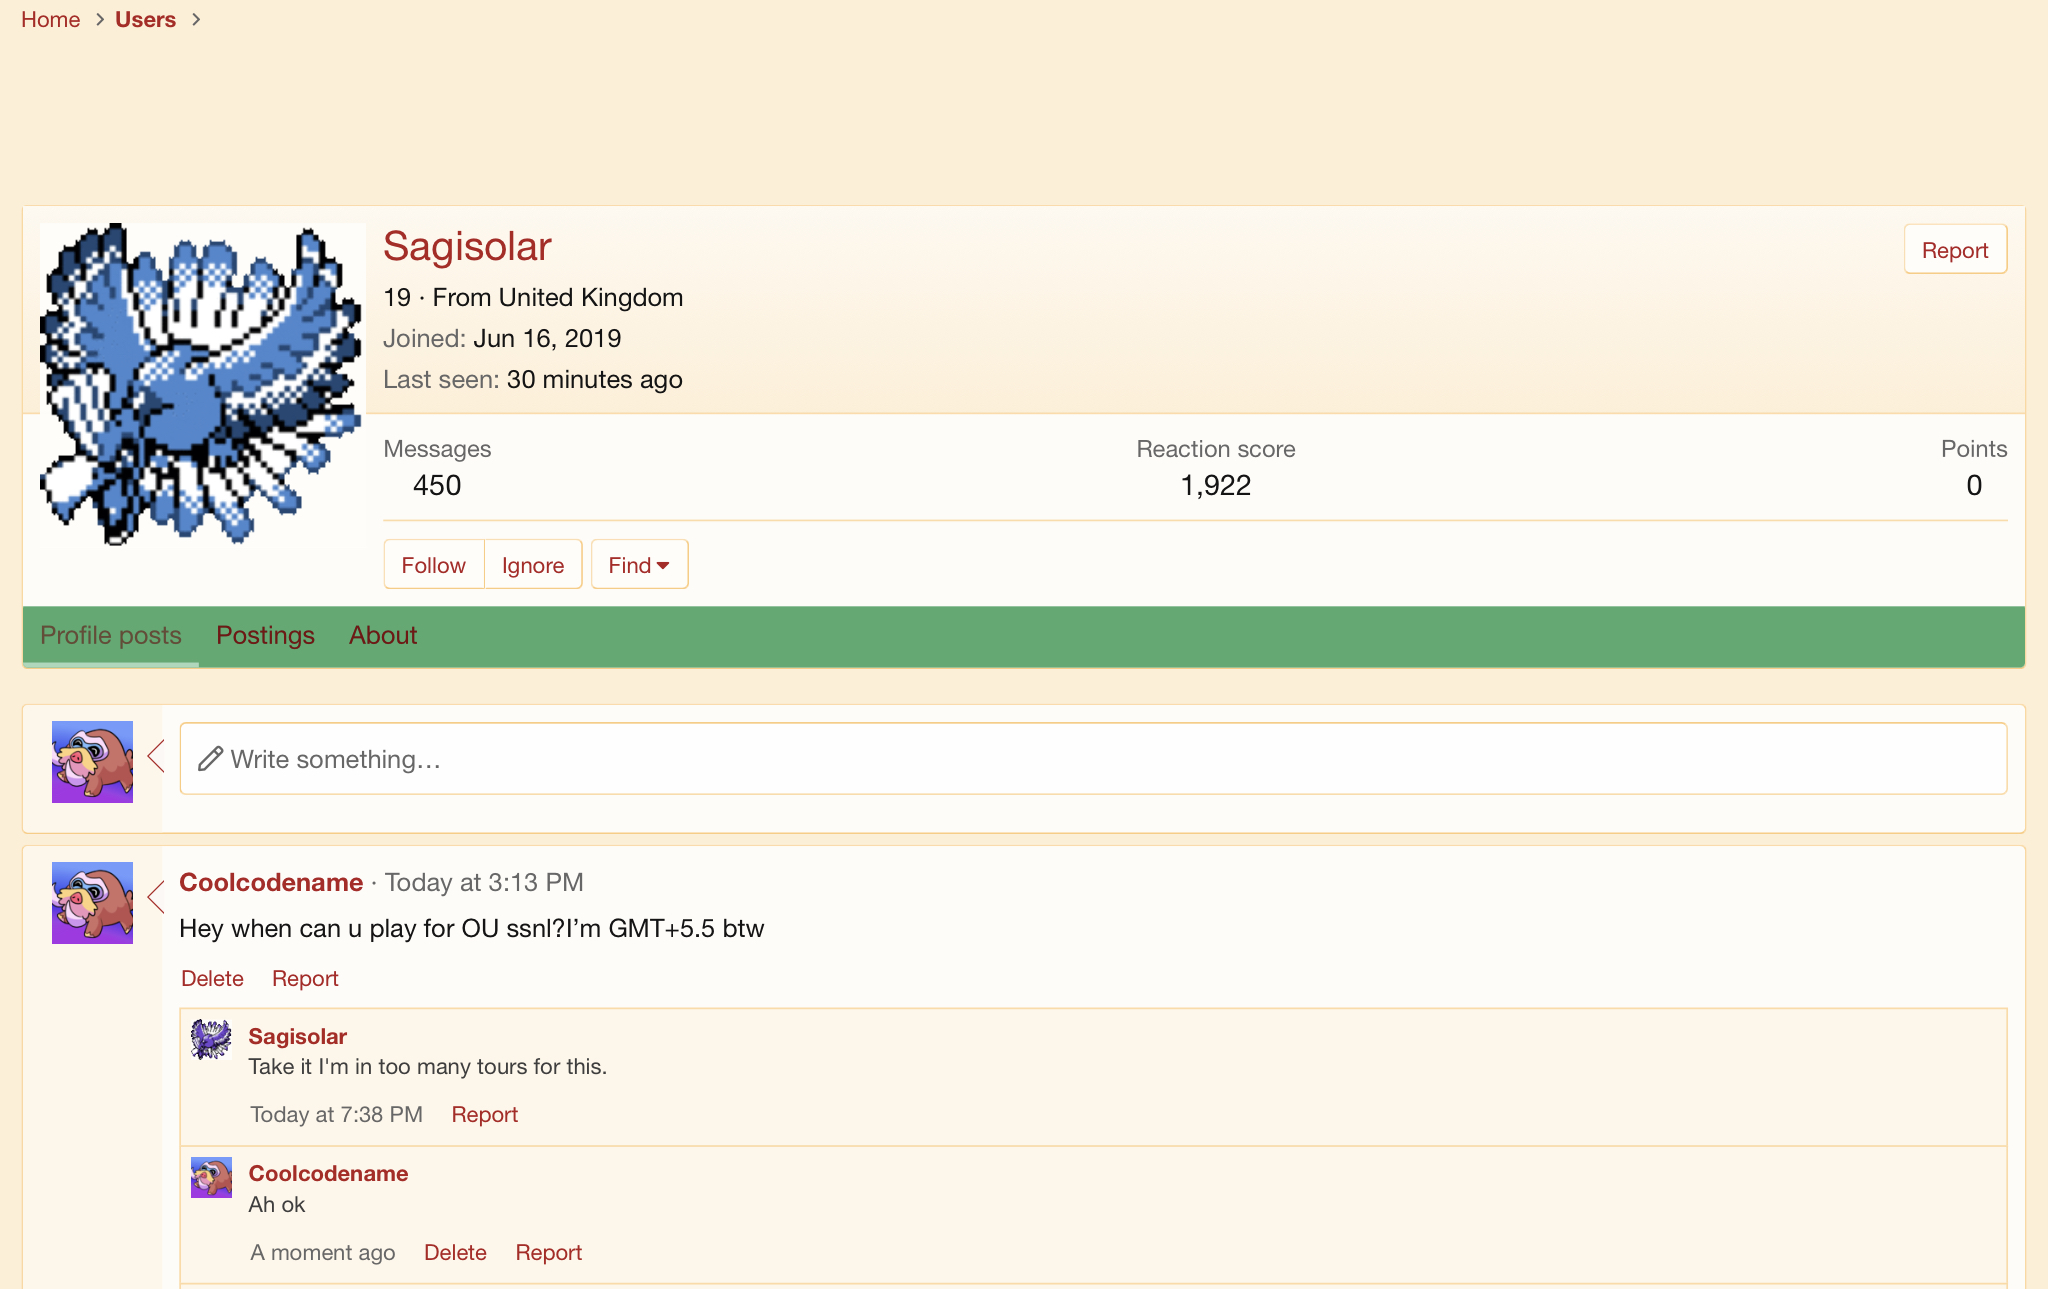Go to Users in the breadcrumb

[x=145, y=19]
